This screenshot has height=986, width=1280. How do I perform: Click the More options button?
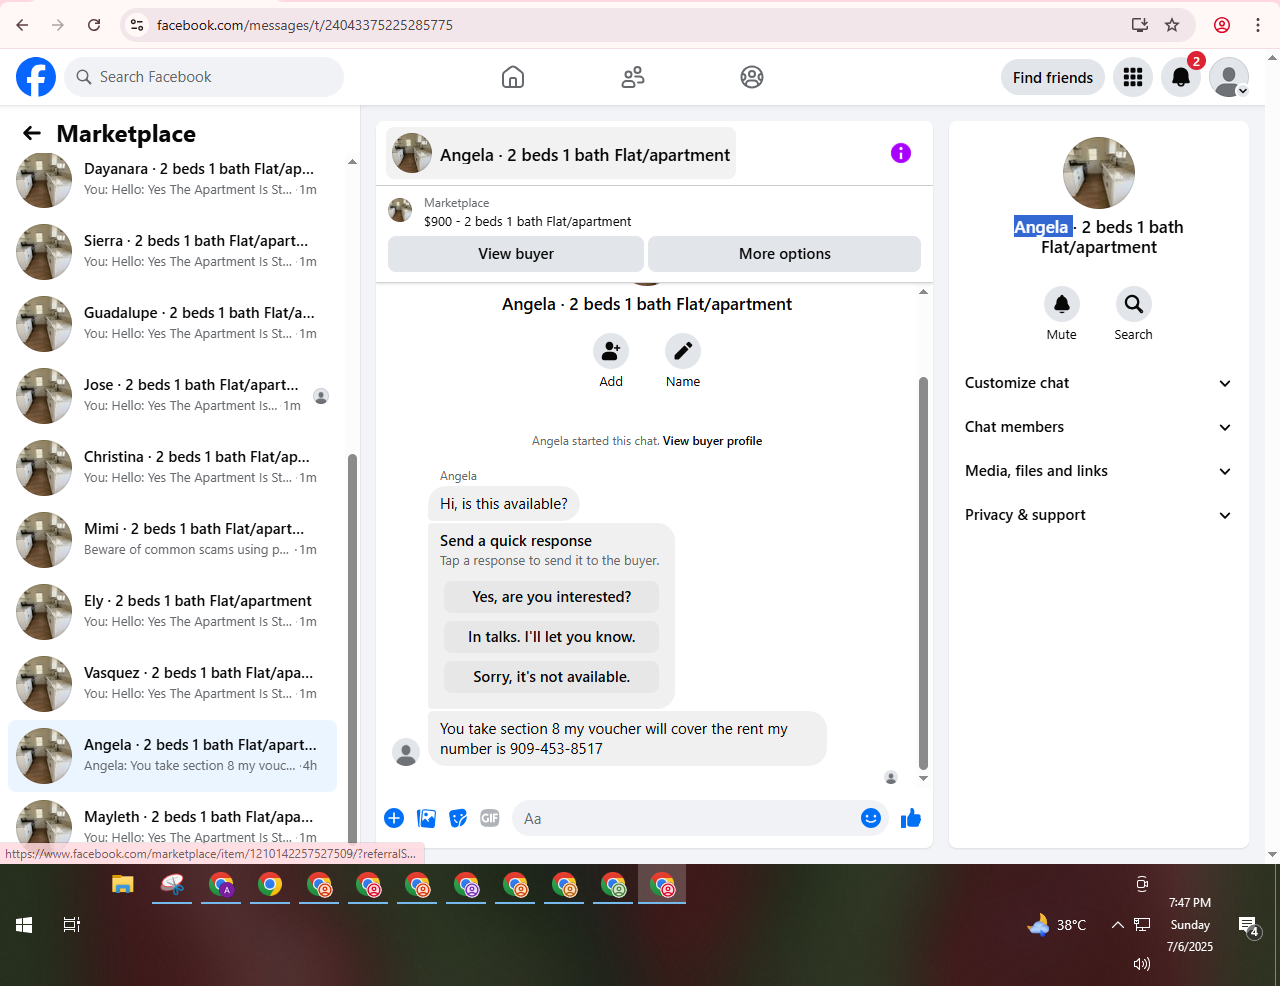[785, 254]
